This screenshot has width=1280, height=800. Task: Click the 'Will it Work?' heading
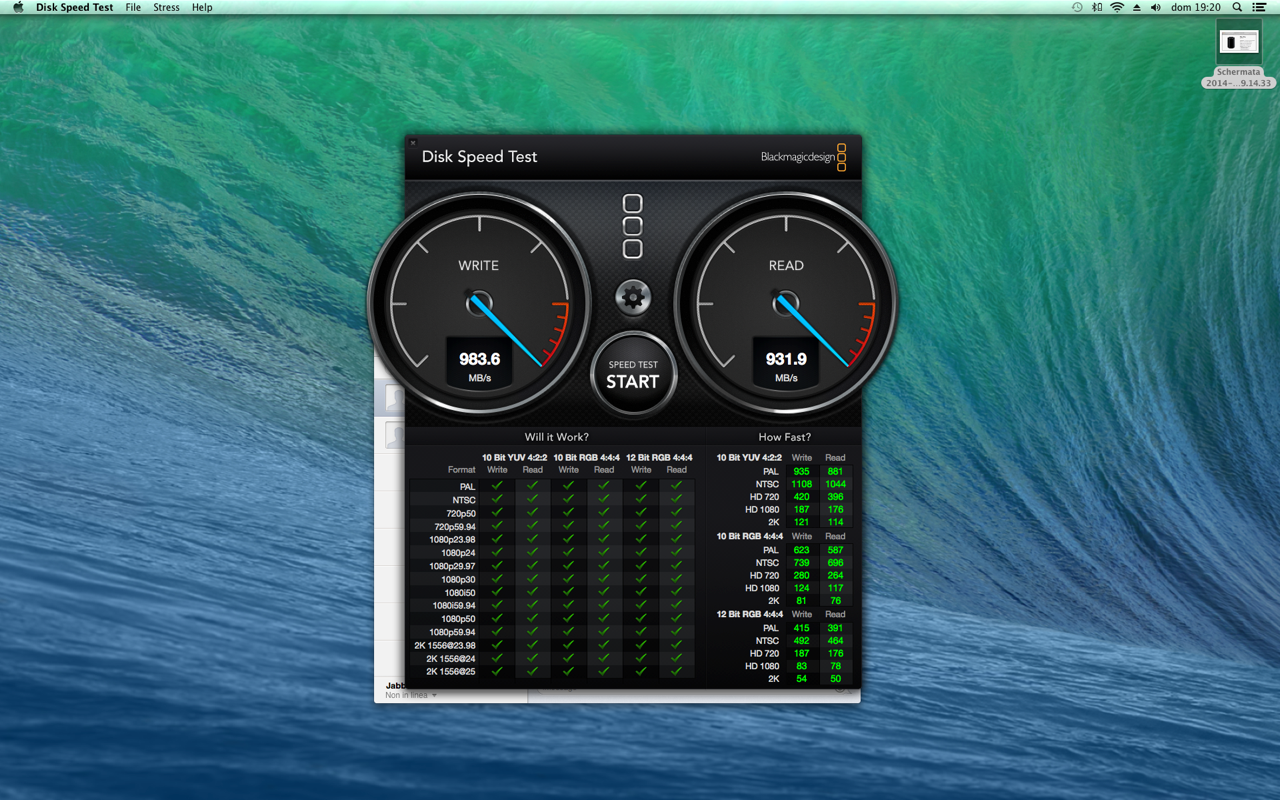coord(557,437)
